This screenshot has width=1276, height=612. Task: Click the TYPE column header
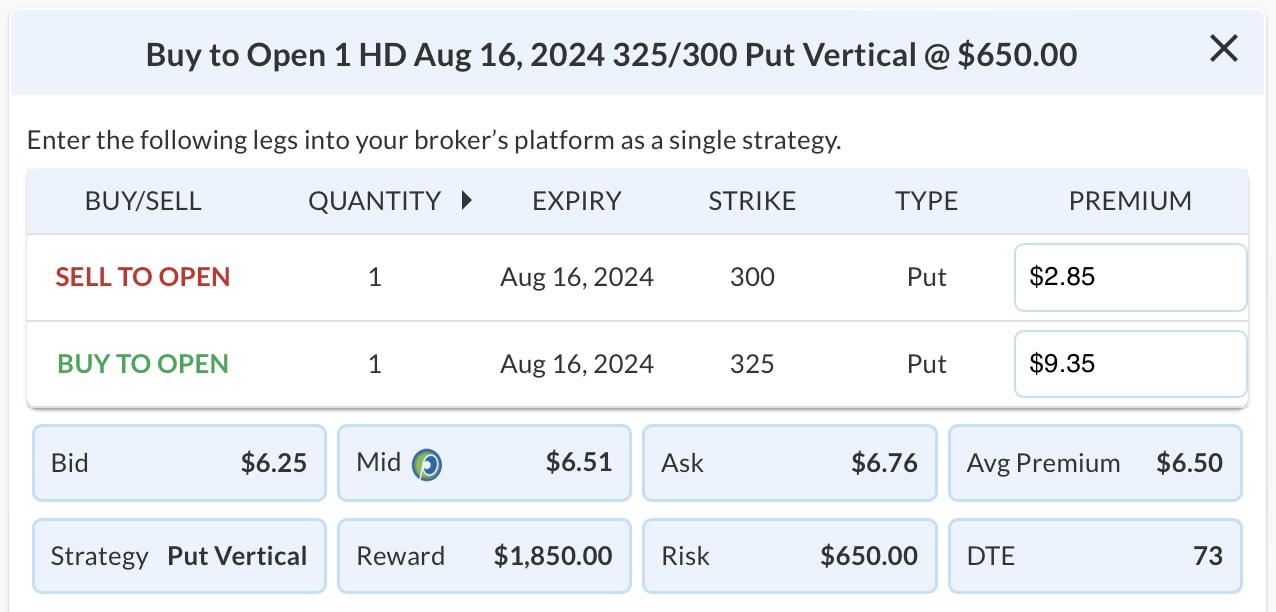(x=926, y=201)
